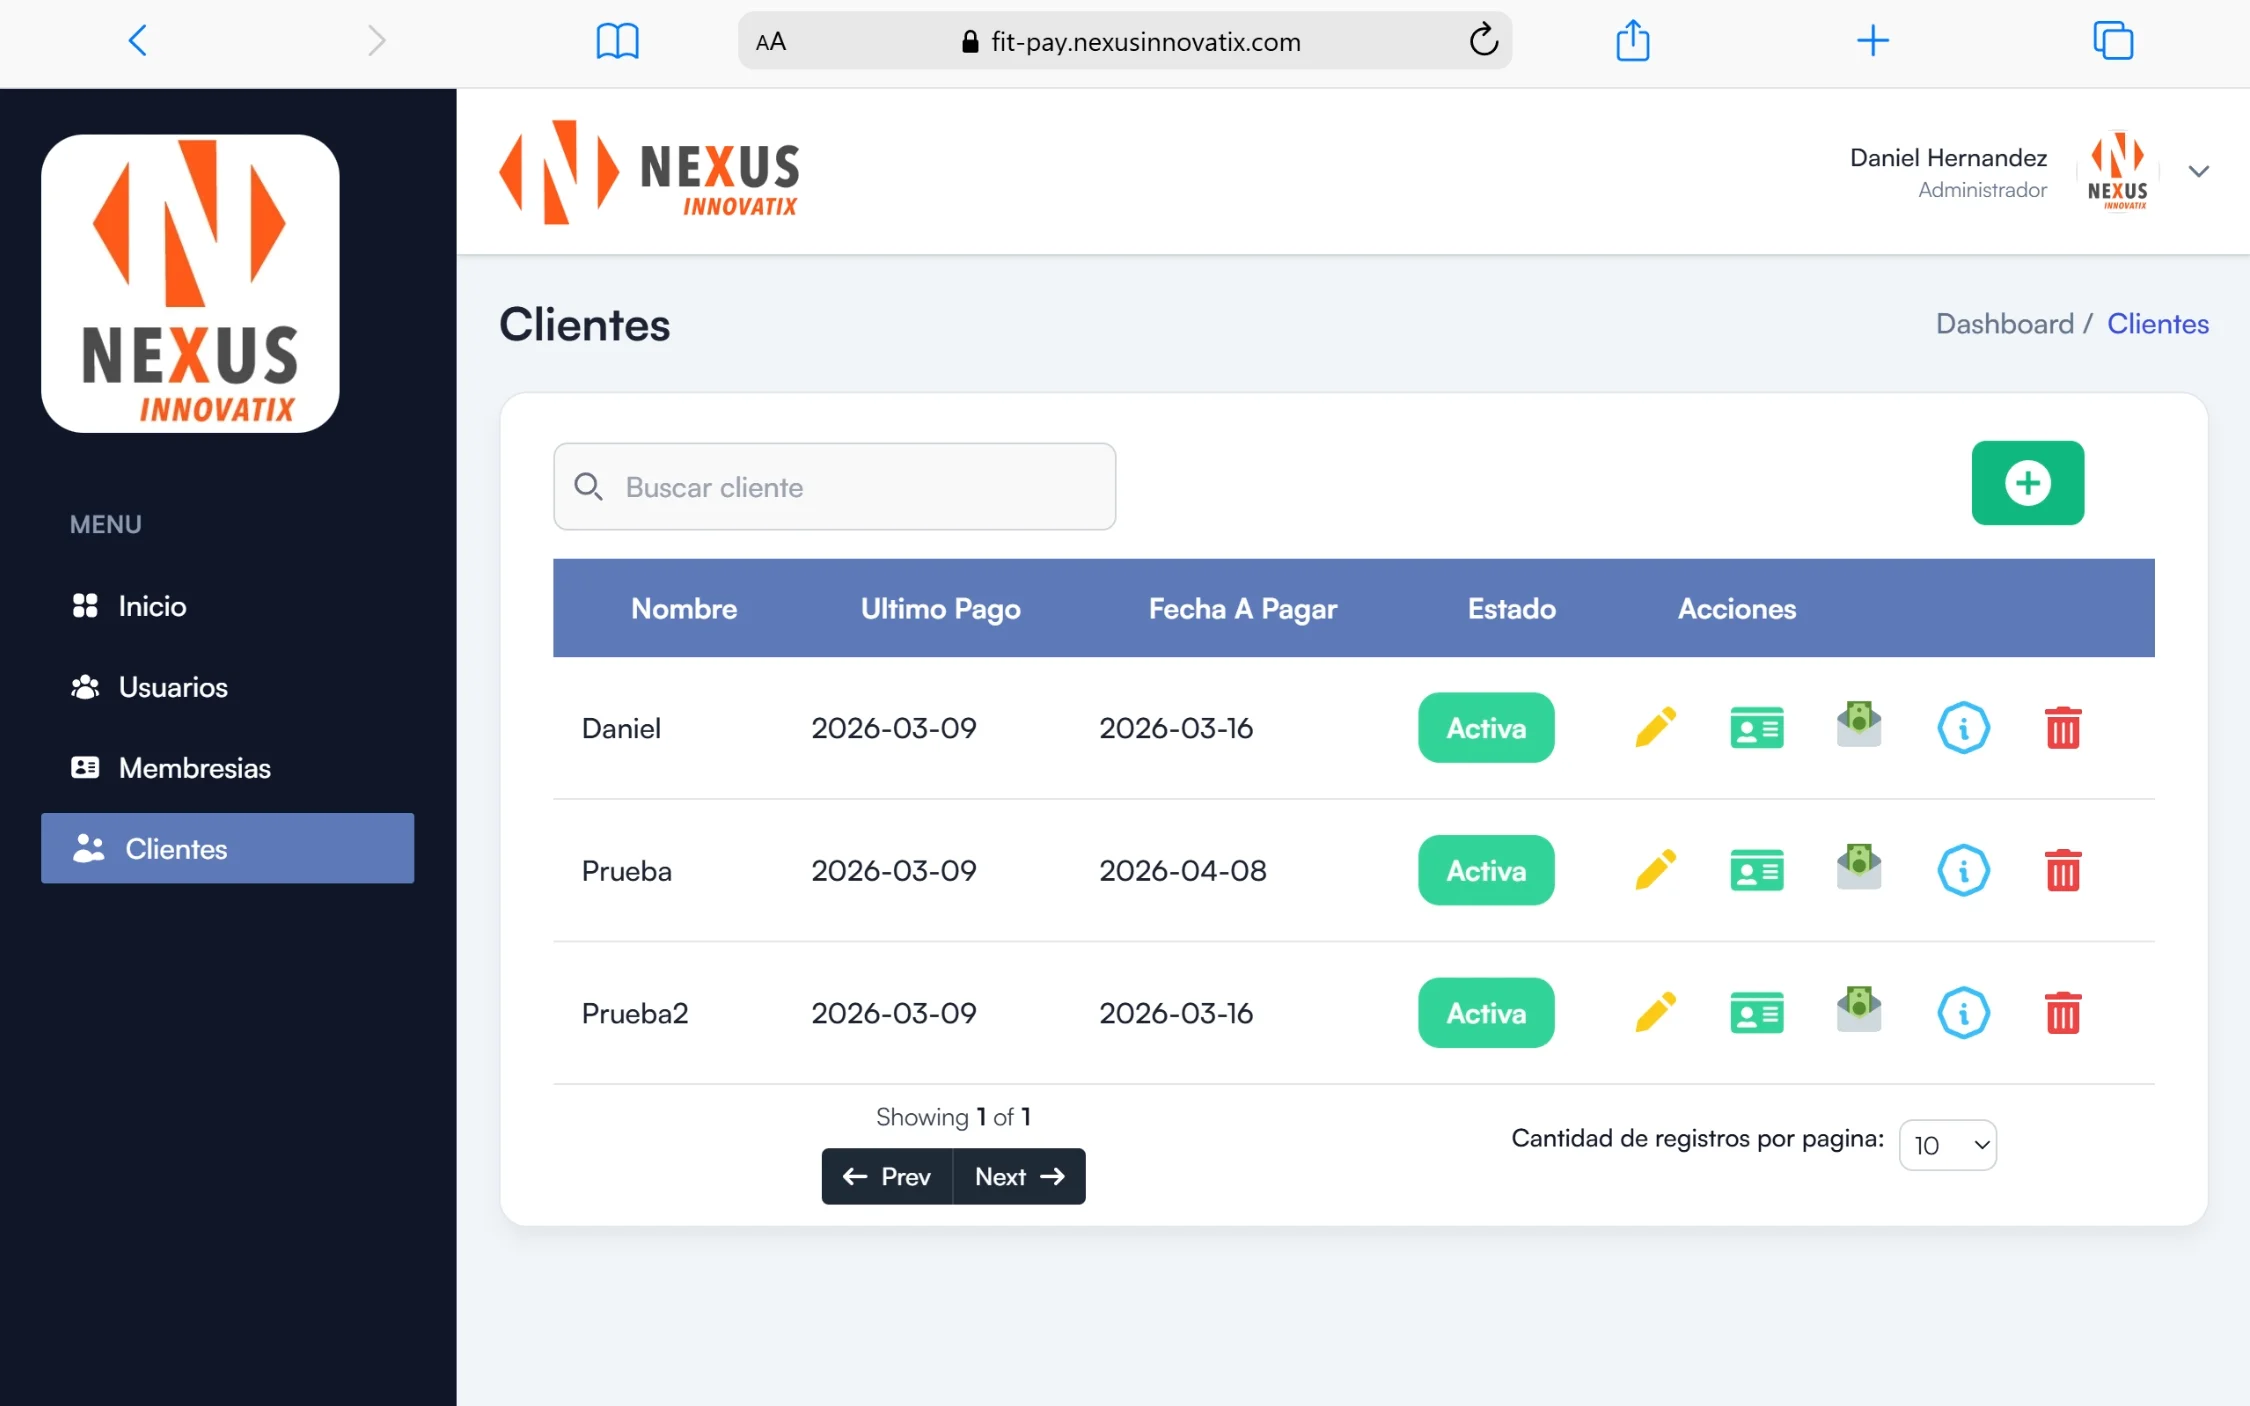The image size is (2250, 1406).
Task: Click the info icon in Prueba2 row
Action: [1963, 1013]
